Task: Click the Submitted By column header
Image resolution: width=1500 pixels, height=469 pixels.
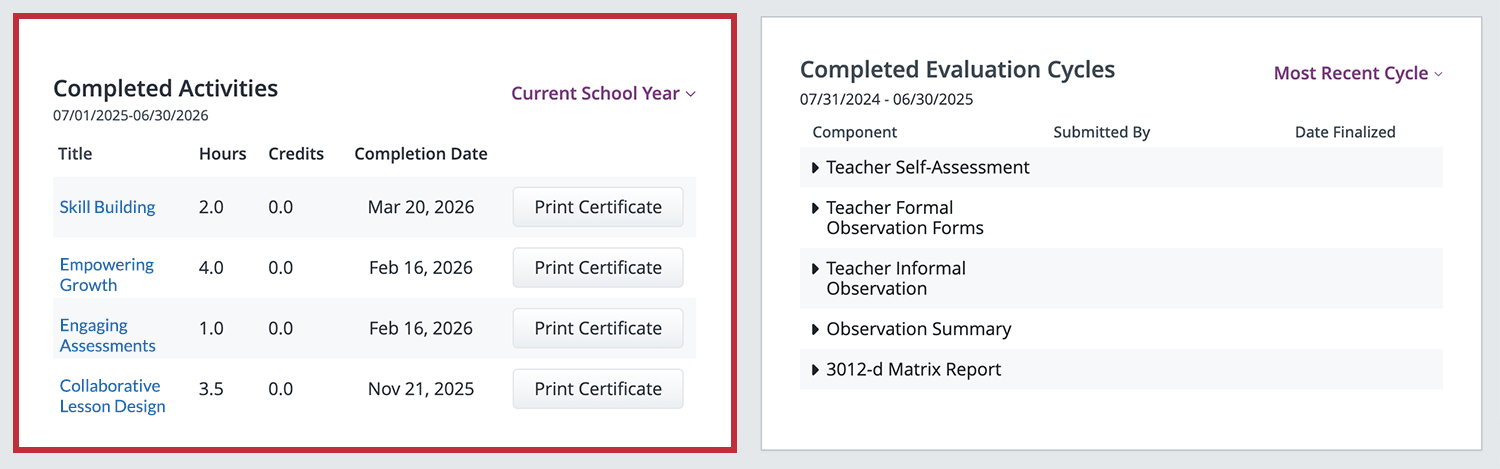Action: [1101, 132]
